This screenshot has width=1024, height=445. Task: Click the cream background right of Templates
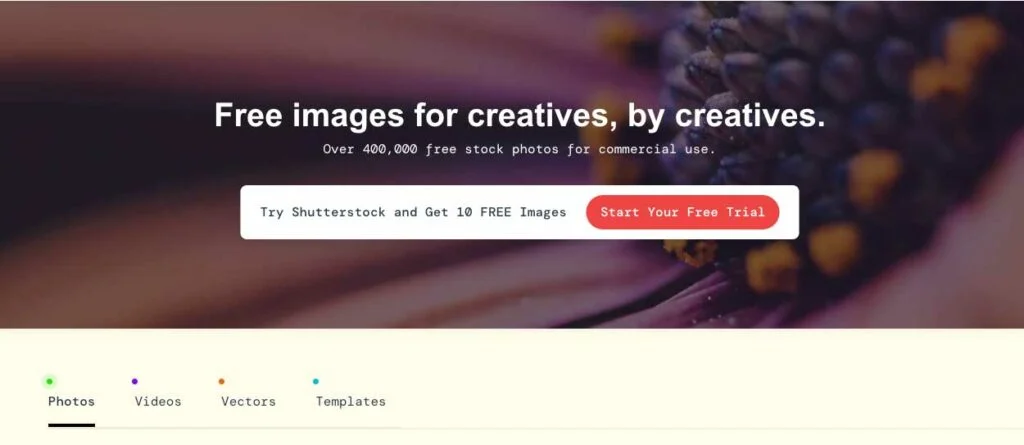pyautogui.click(x=705, y=392)
